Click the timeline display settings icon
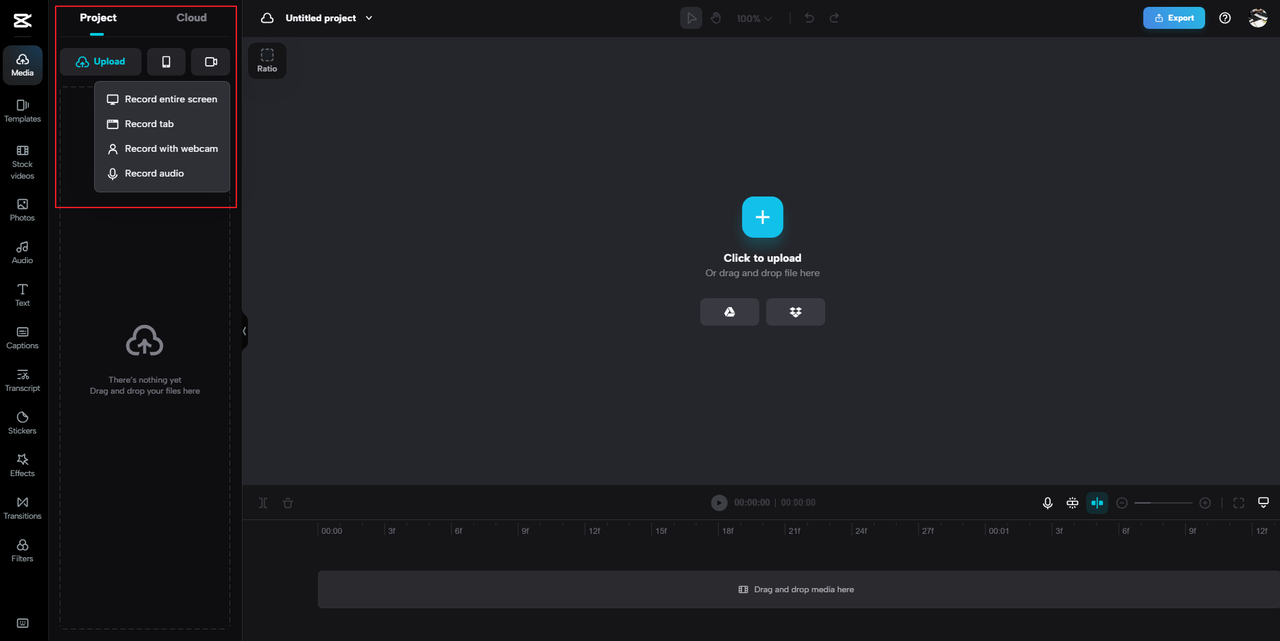 click(1263, 503)
